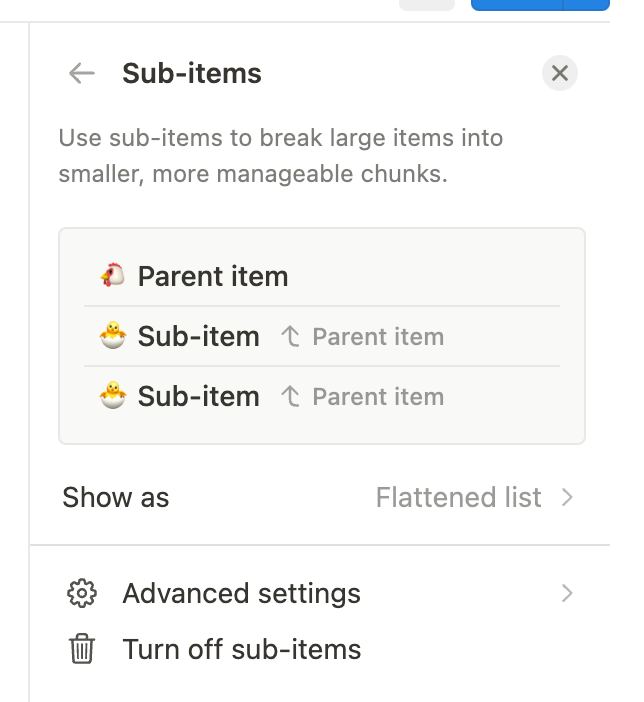
Task: Click the rooster emoji beside Parent item
Action: click(x=112, y=275)
